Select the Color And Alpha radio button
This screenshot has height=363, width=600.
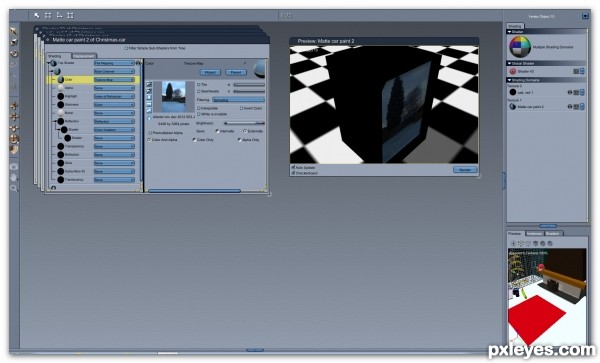(x=150, y=140)
